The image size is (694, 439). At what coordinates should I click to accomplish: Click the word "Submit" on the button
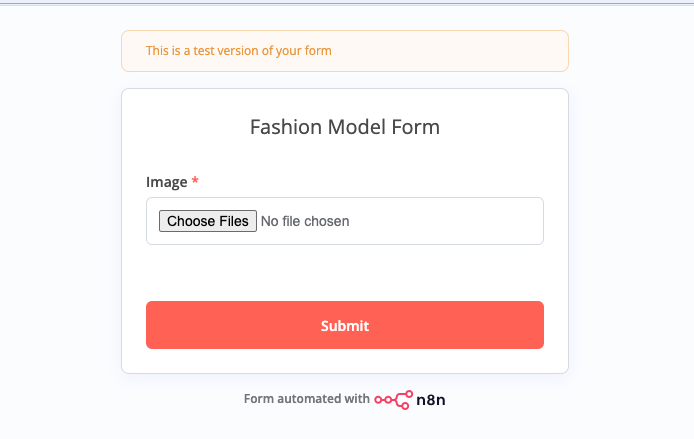[x=345, y=326]
